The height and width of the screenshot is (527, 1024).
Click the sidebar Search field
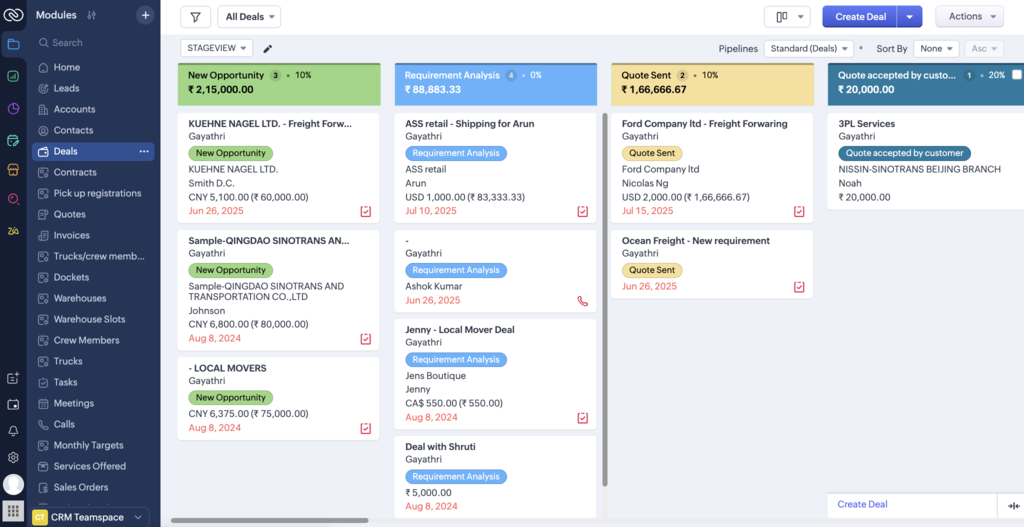point(93,42)
